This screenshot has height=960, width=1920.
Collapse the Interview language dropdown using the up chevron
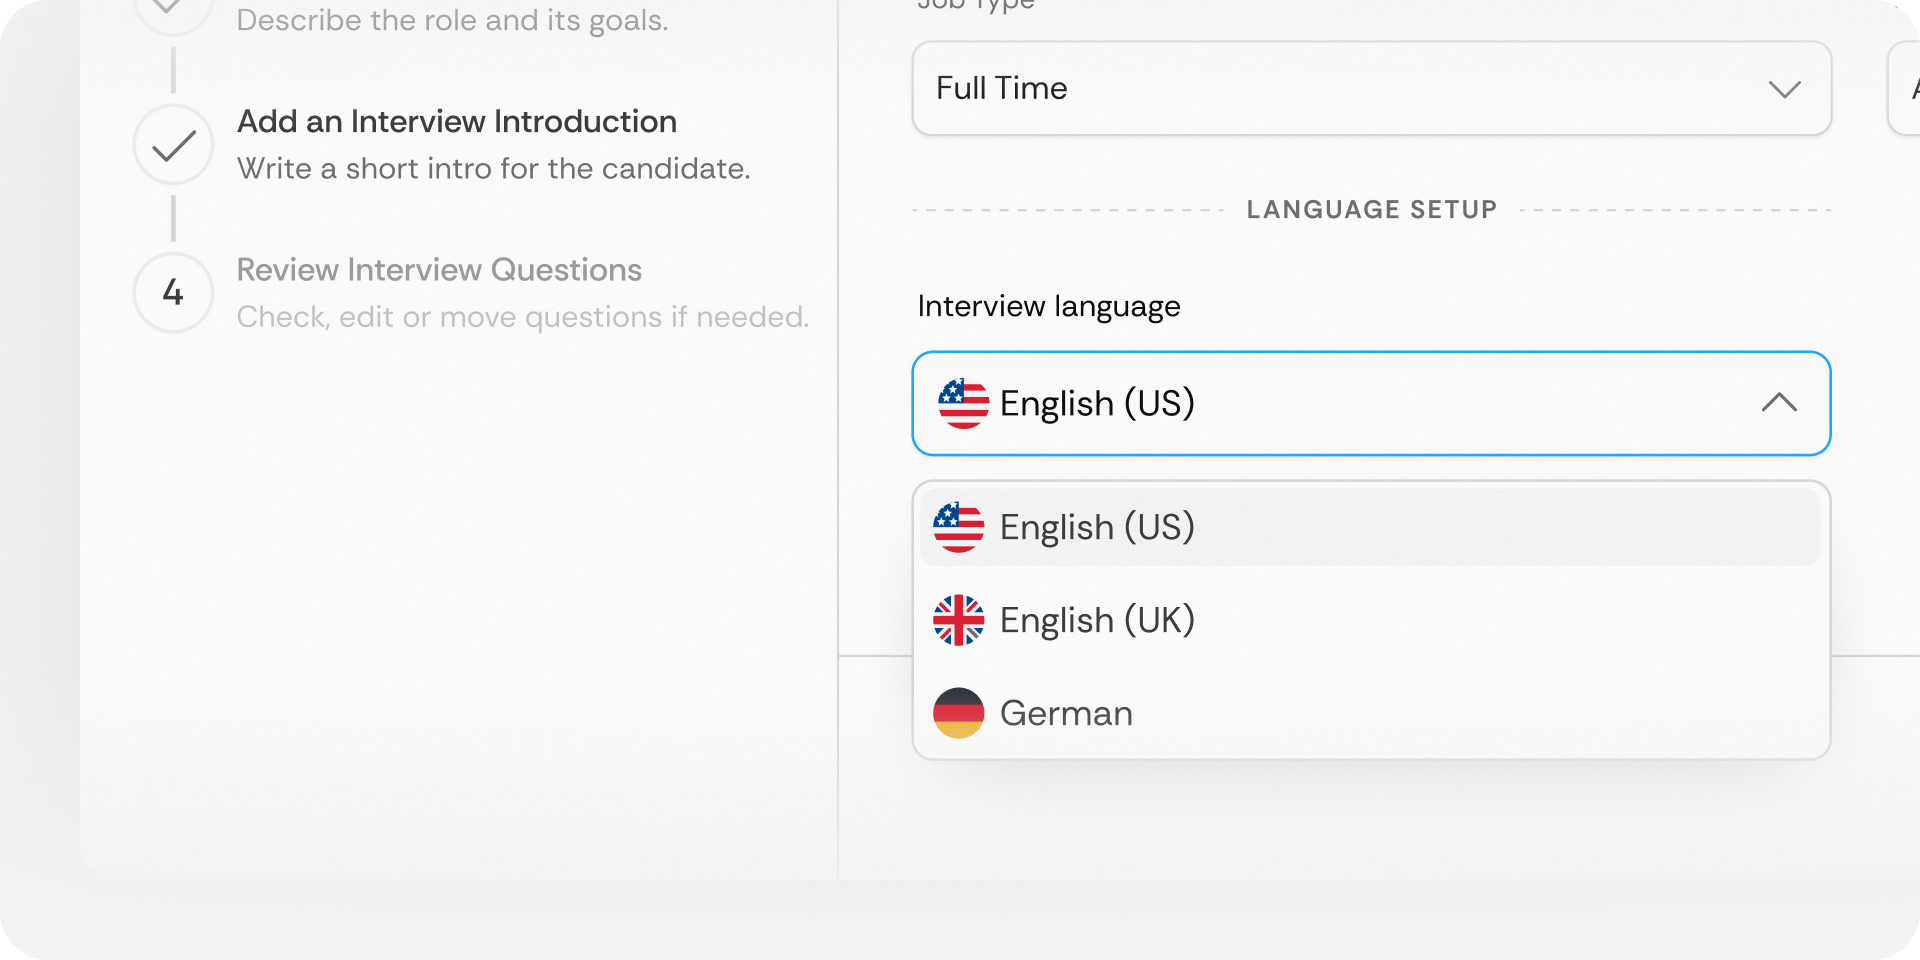point(1779,402)
